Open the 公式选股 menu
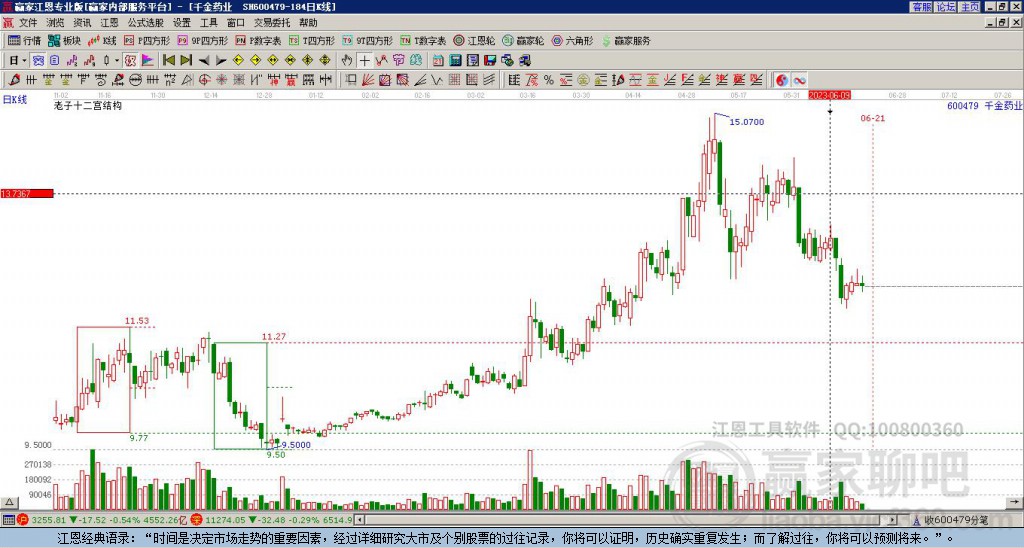Image resolution: width=1024 pixels, height=548 pixels. point(145,23)
